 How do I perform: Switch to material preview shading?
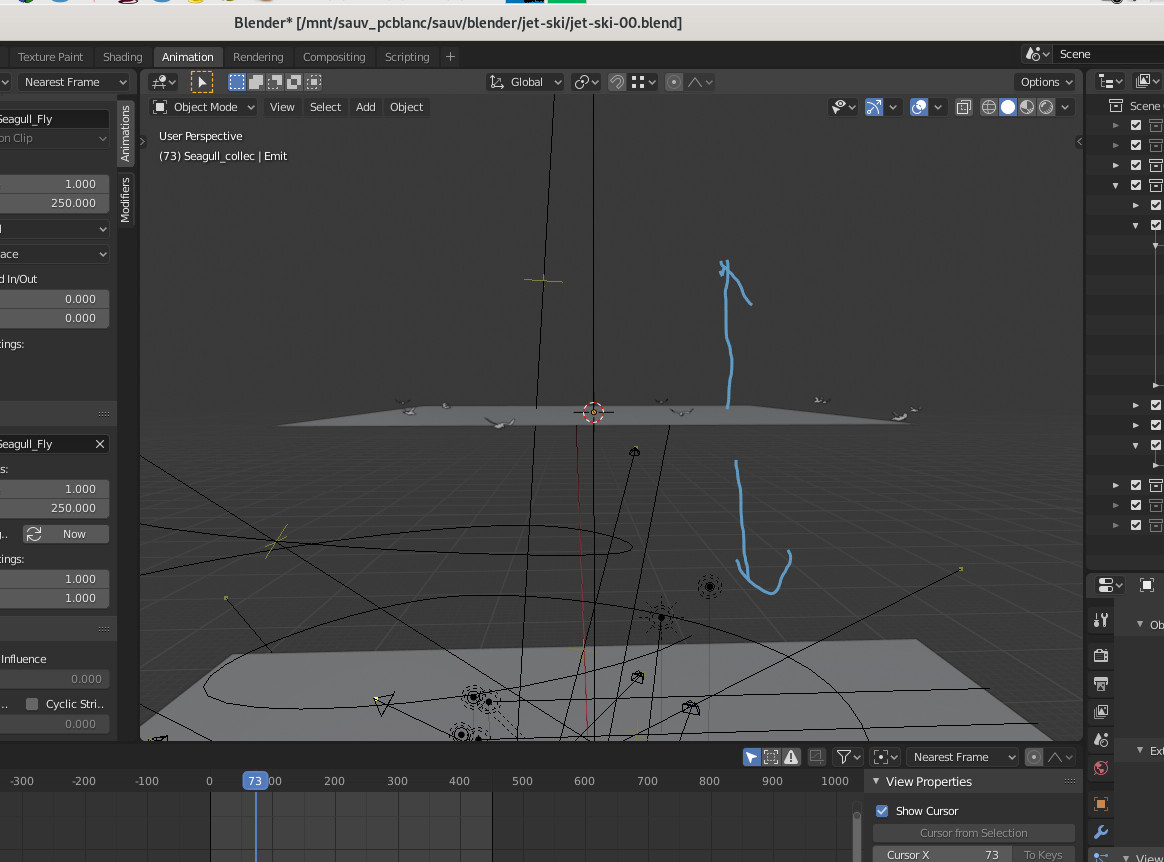point(1027,107)
